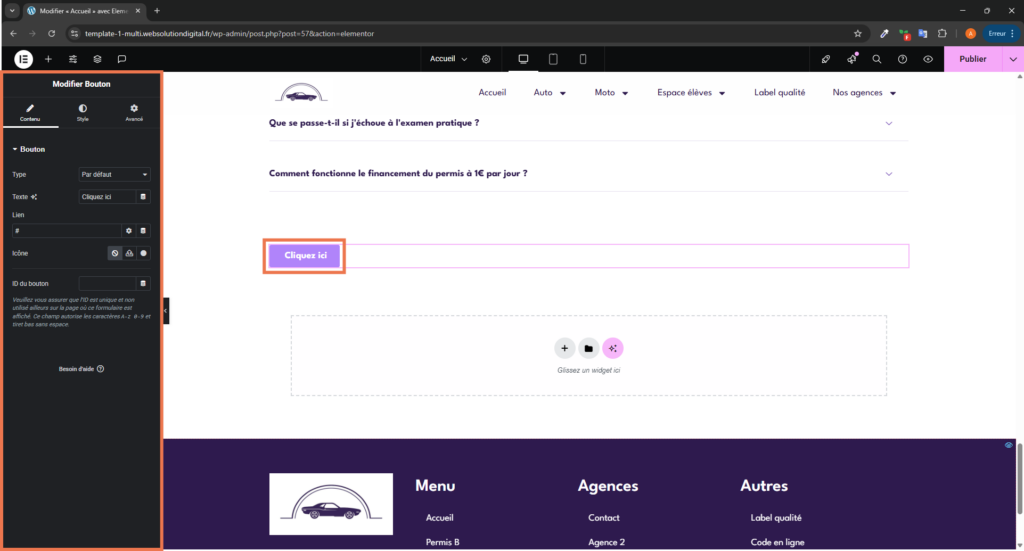Click the Publier button
The height and width of the screenshot is (551, 1024).
(972, 59)
